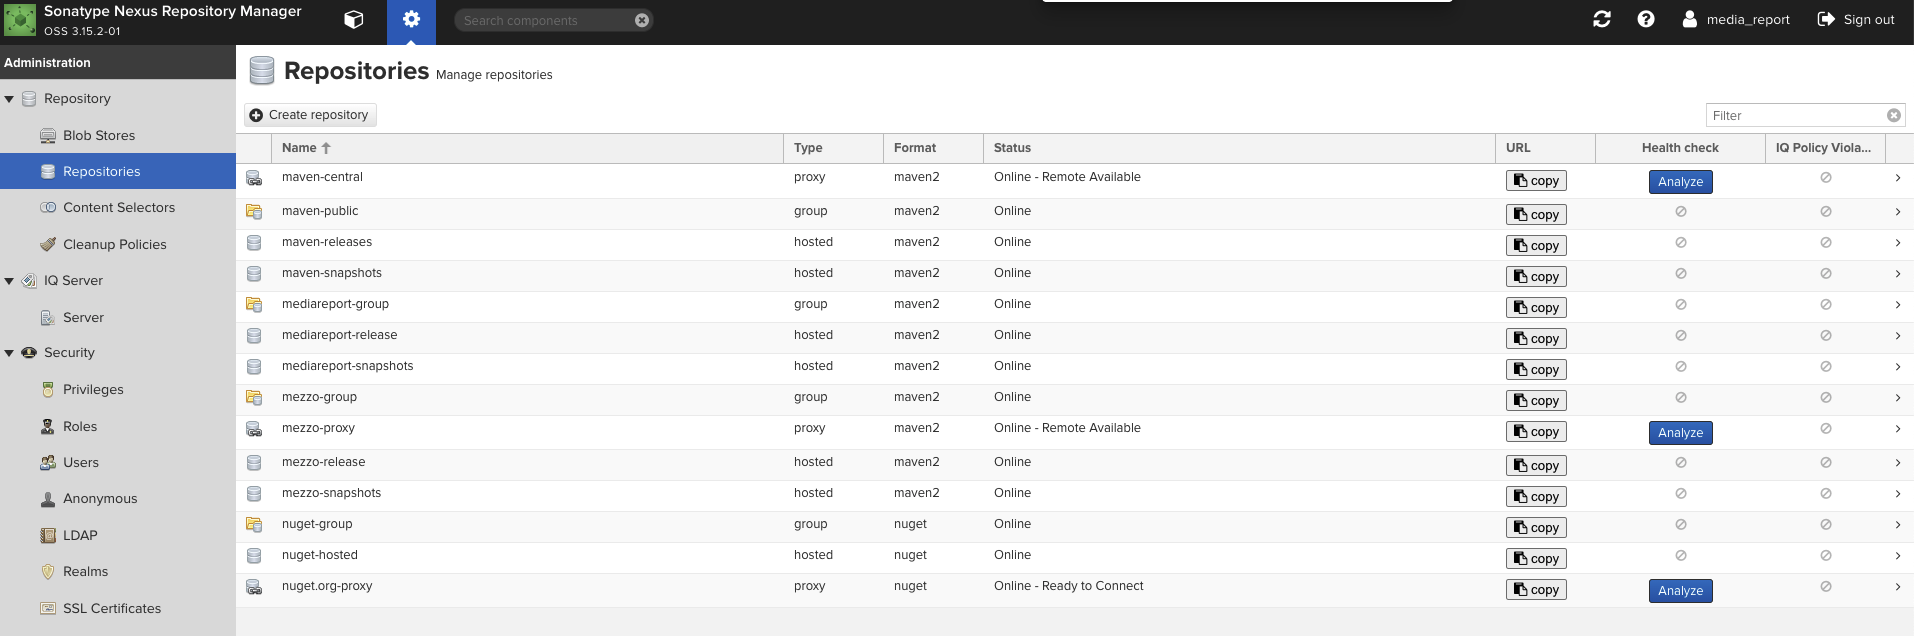Open Content Selectors
This screenshot has height=636, width=1914.
click(x=119, y=207)
